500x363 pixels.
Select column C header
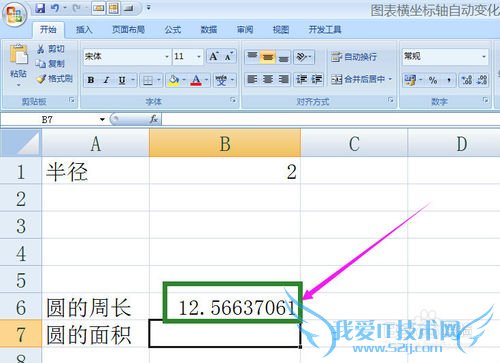click(354, 143)
